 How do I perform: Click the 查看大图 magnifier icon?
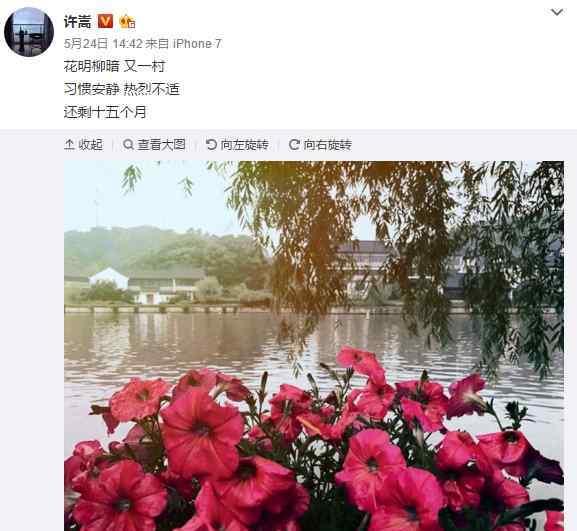pyautogui.click(x=128, y=145)
